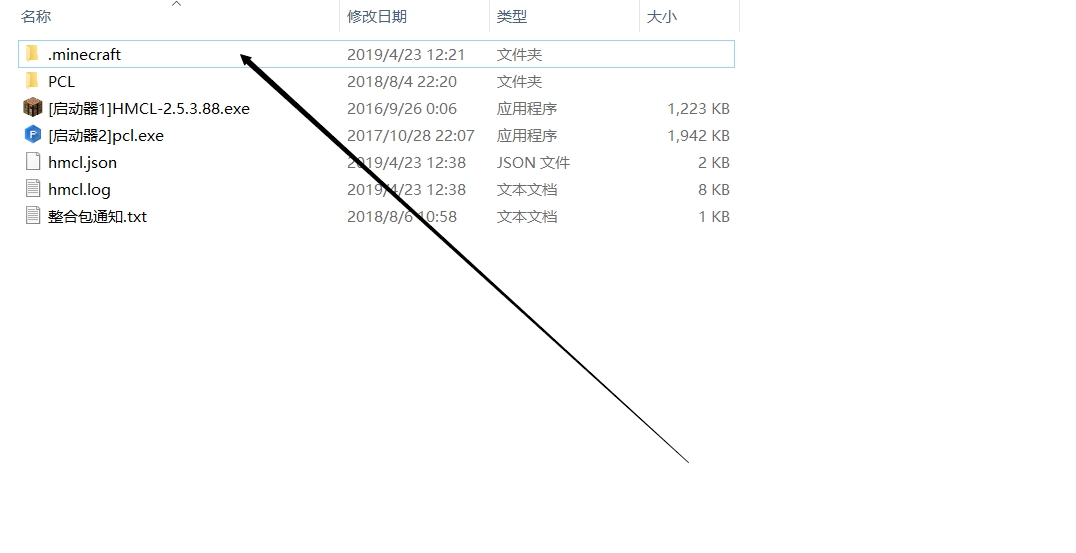The height and width of the screenshot is (553, 1076).
Task: Click date 2016/9/26 0:06 of HMCL exe
Action: pyautogui.click(x=401, y=108)
